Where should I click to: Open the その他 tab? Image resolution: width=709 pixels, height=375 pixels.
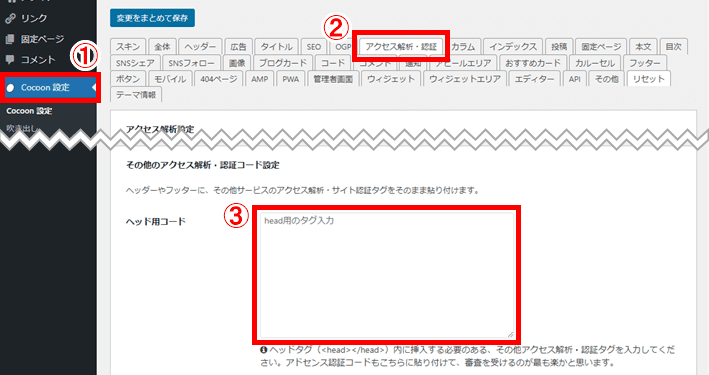point(606,79)
